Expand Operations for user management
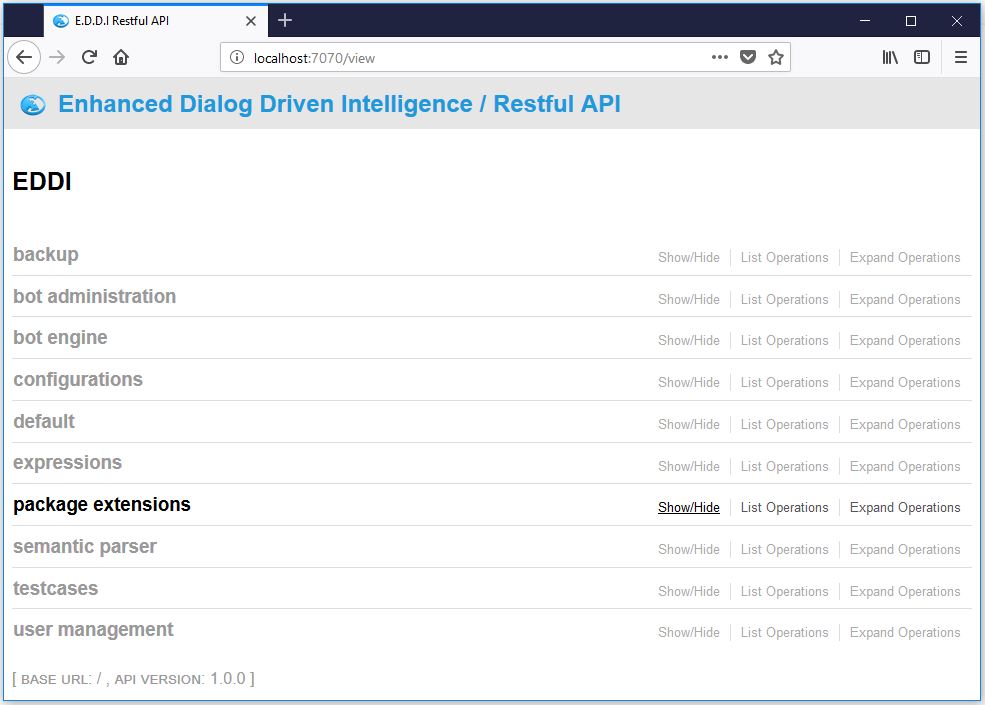Image resolution: width=985 pixels, height=705 pixels. (x=904, y=633)
